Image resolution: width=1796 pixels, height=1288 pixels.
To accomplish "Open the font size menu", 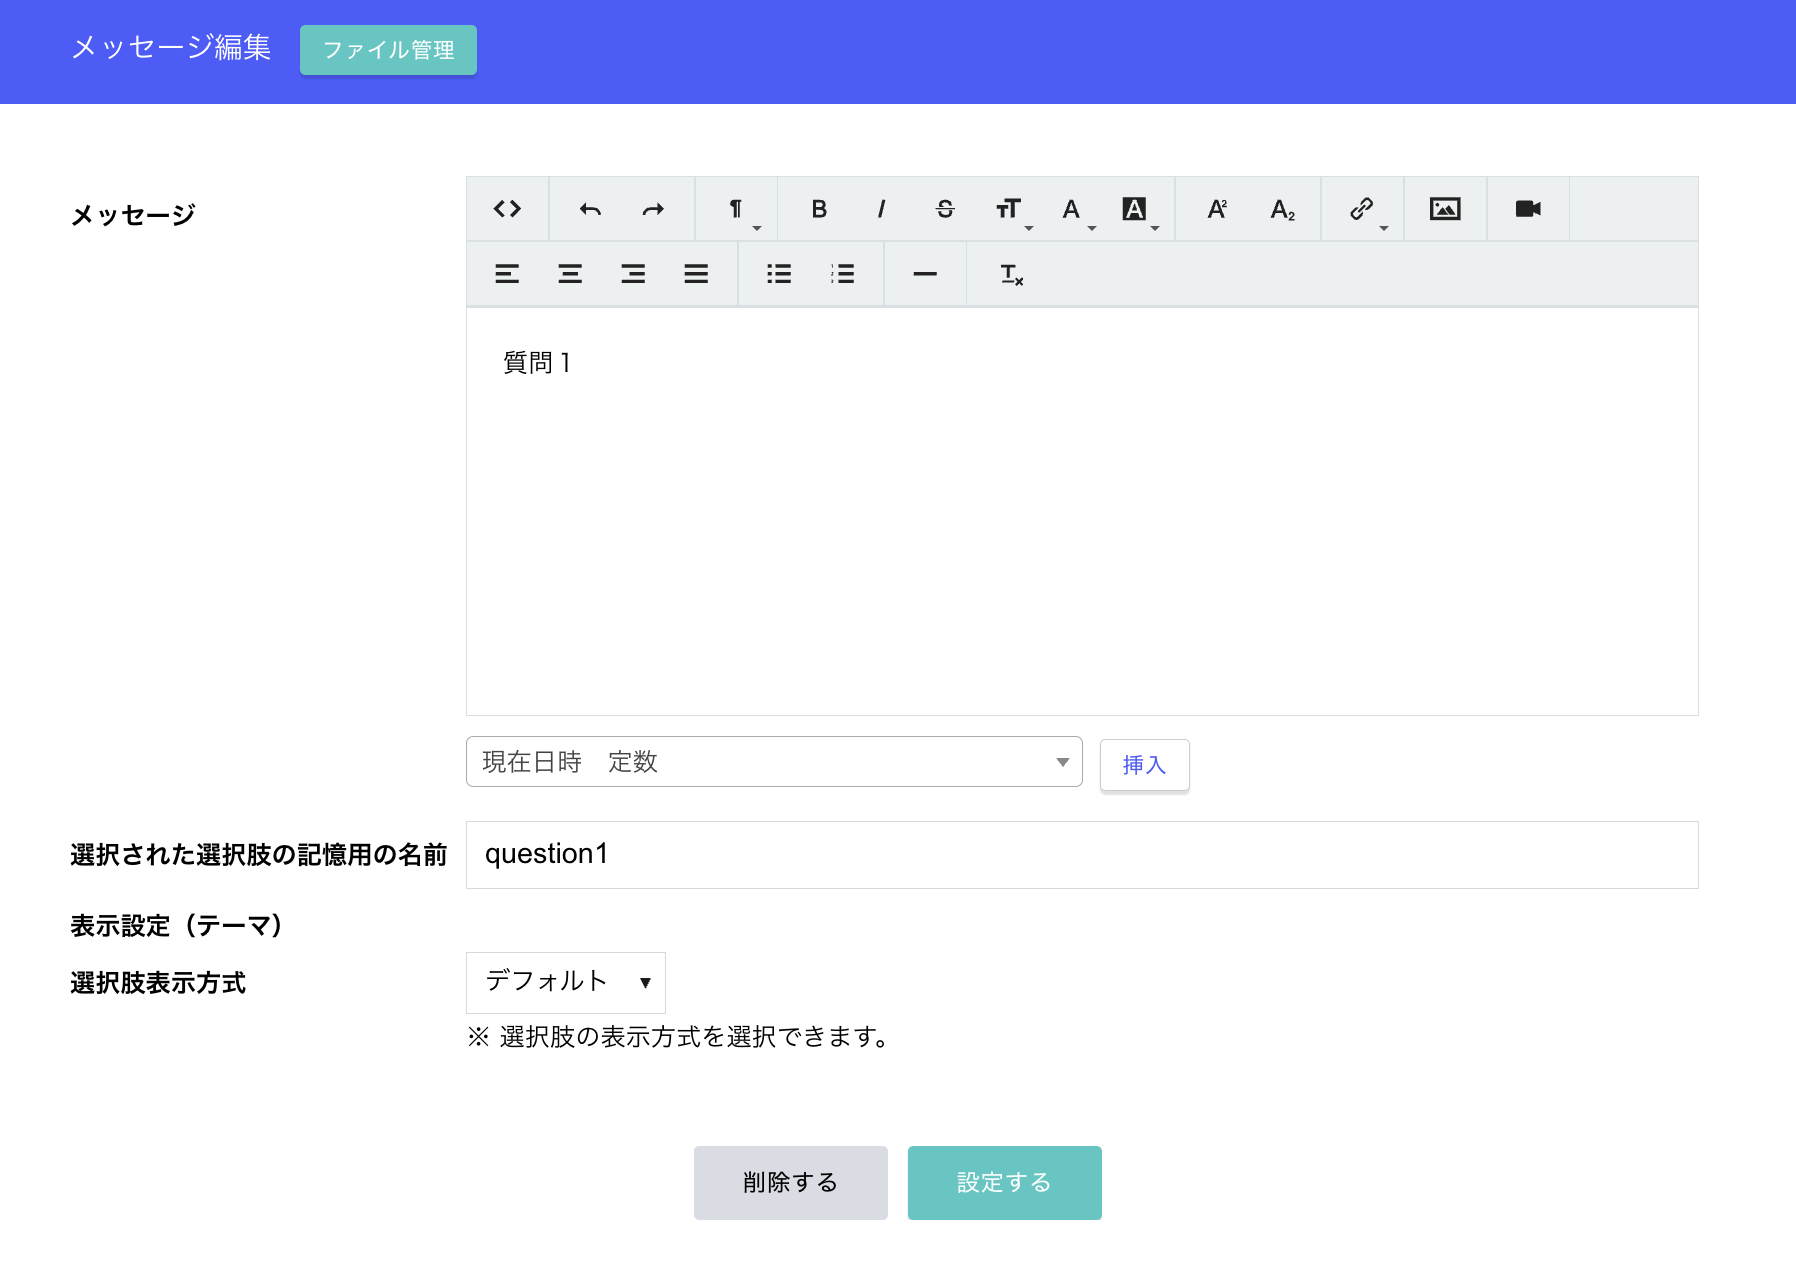I will (x=1009, y=209).
